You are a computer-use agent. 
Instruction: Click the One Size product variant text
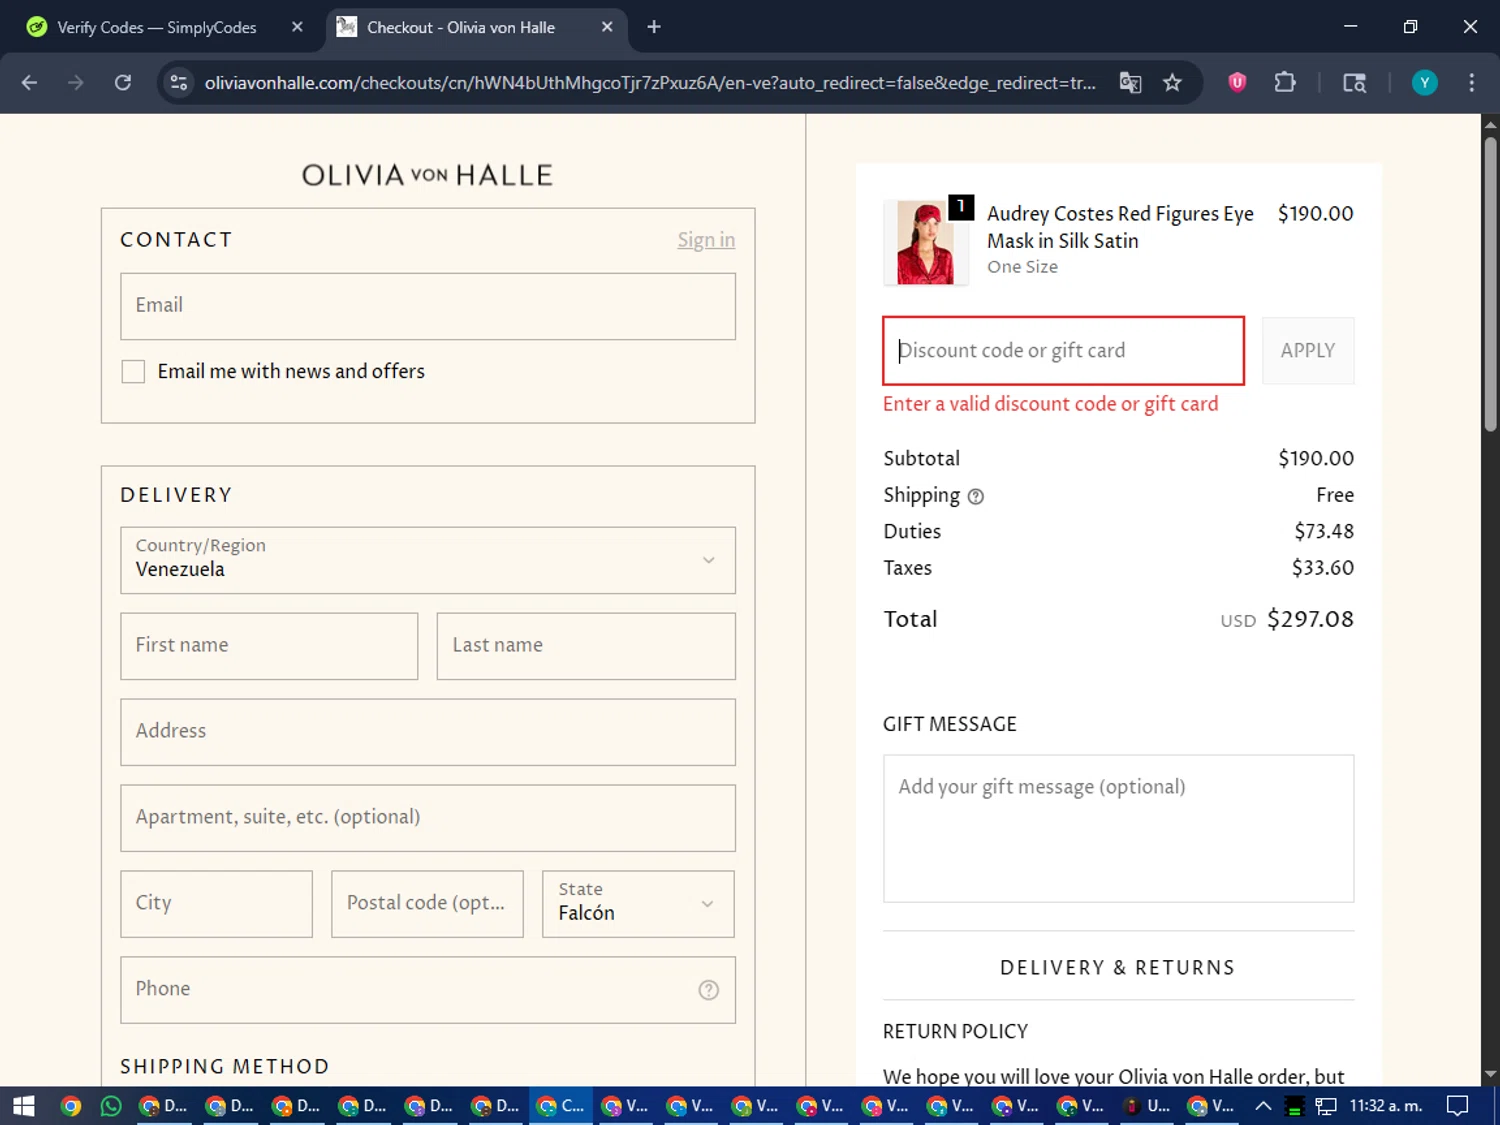(1022, 267)
